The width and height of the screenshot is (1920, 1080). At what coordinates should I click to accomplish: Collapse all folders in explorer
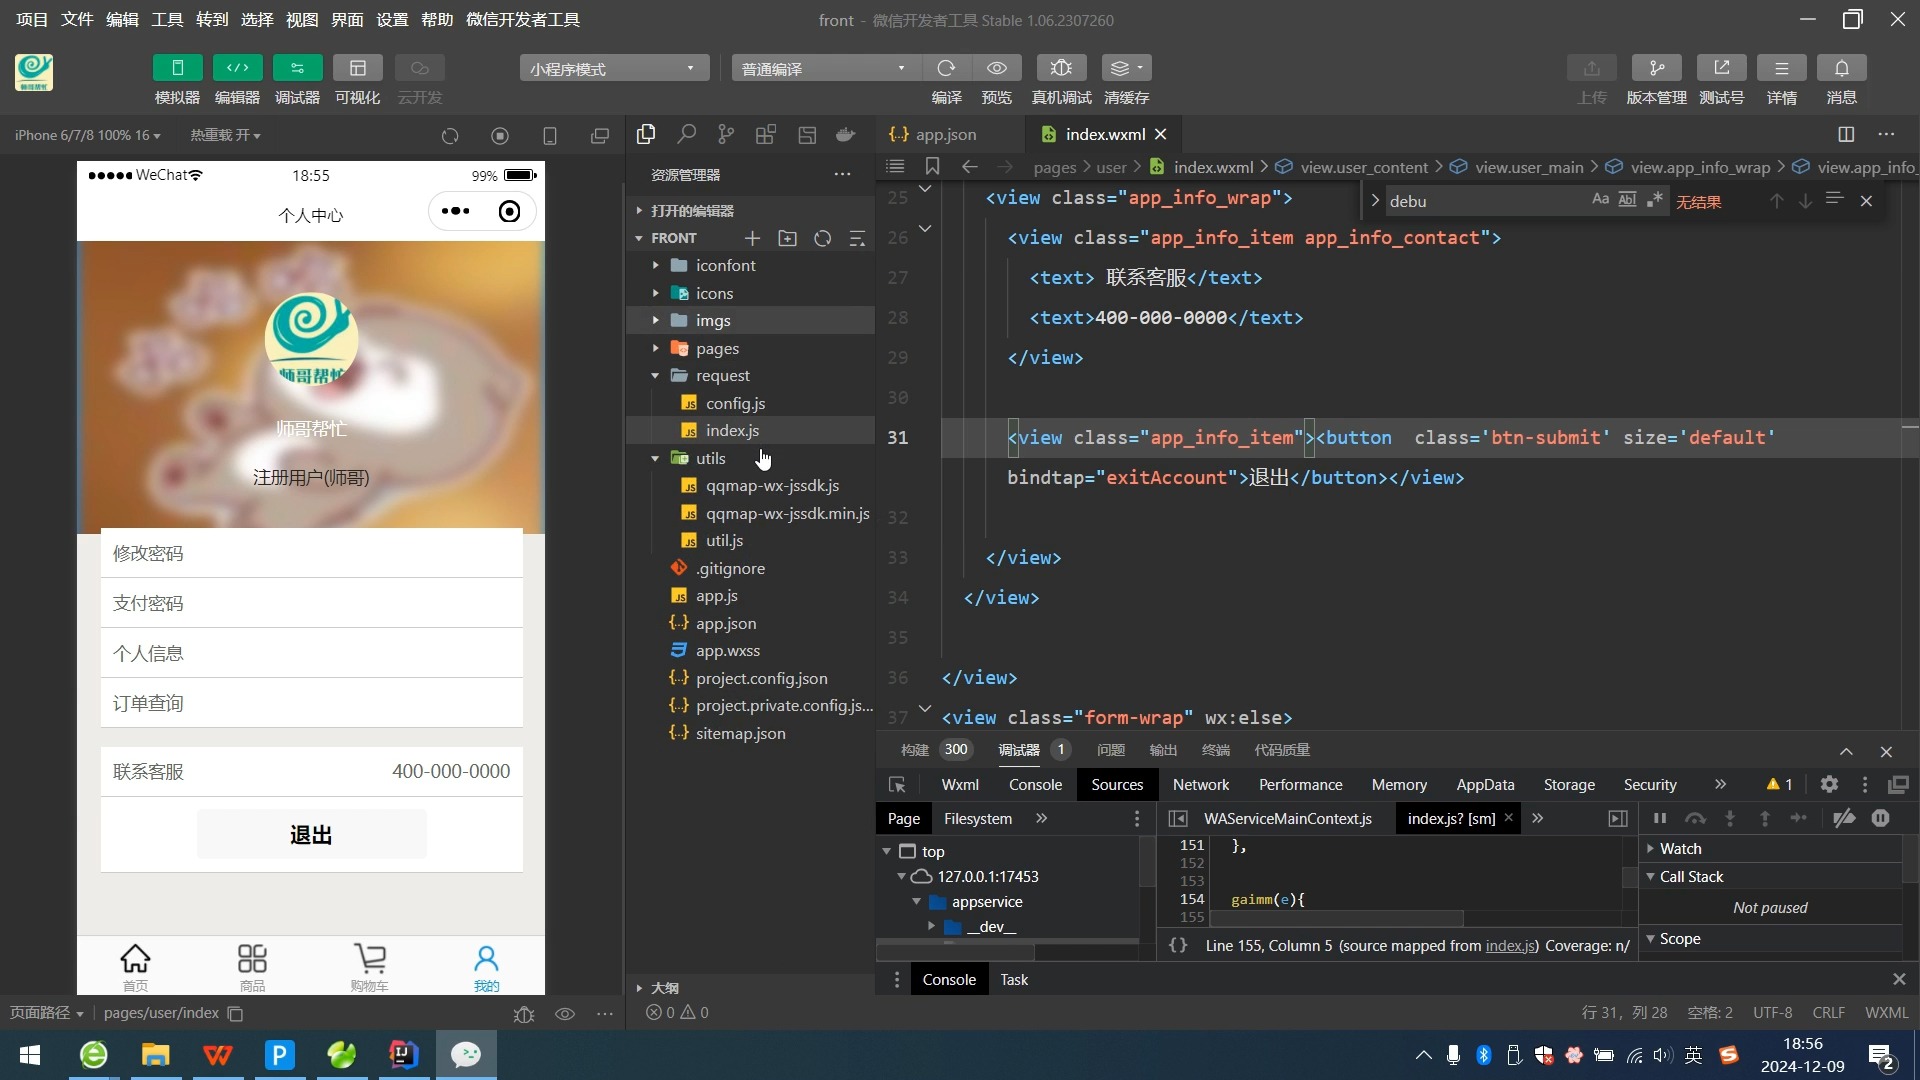(857, 238)
